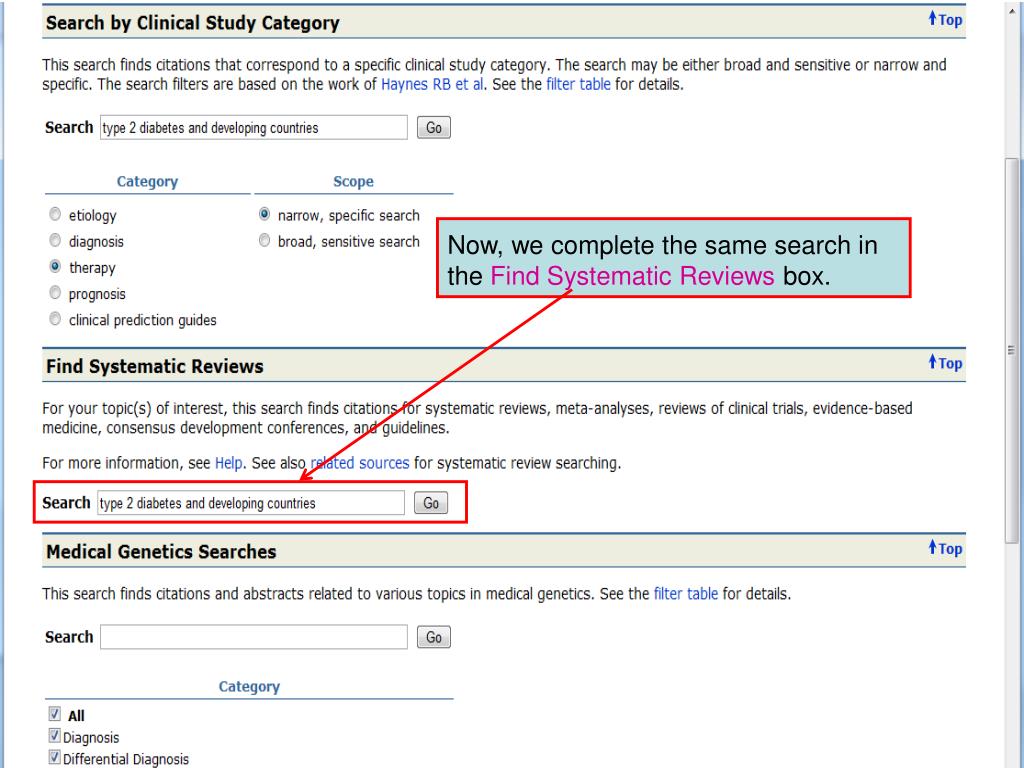The image size is (1024, 768).
Task: Open the related sources link
Action: (359, 463)
